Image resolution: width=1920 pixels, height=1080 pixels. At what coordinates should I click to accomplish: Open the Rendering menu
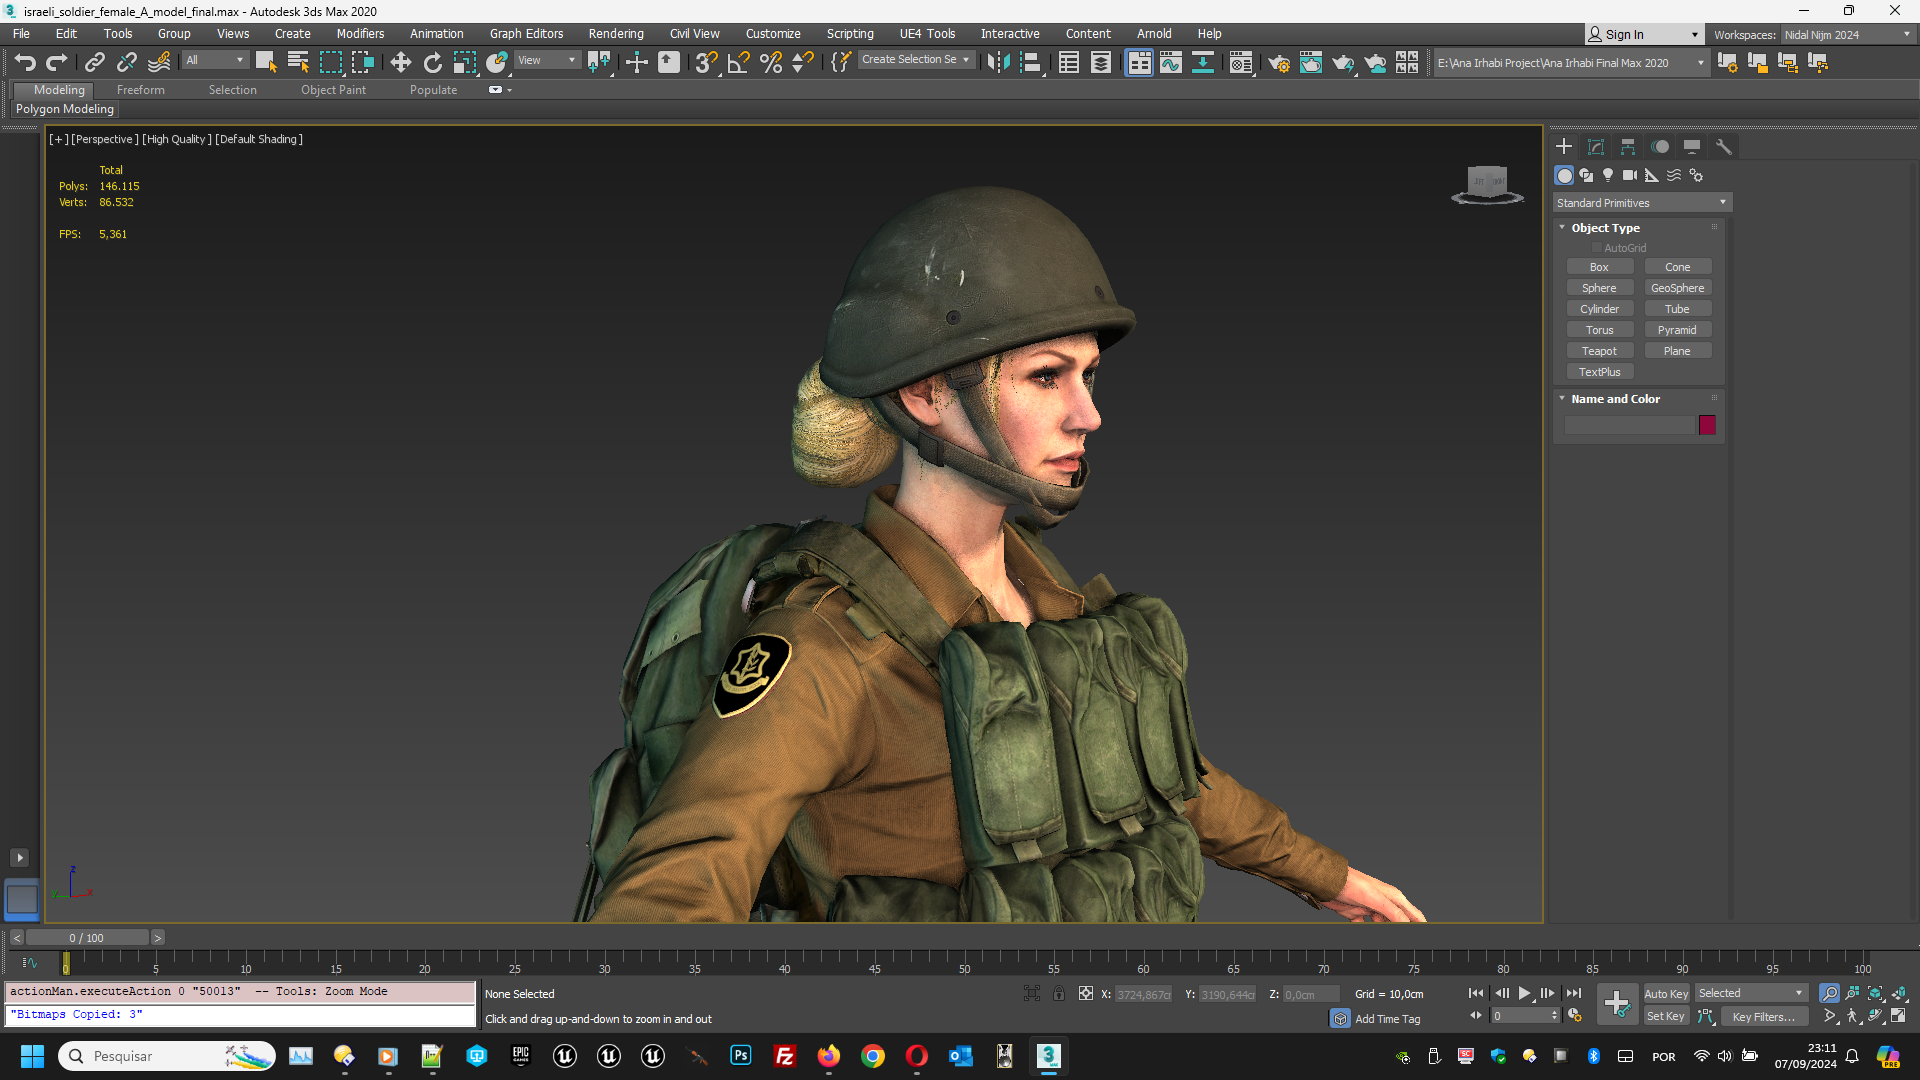tap(616, 34)
